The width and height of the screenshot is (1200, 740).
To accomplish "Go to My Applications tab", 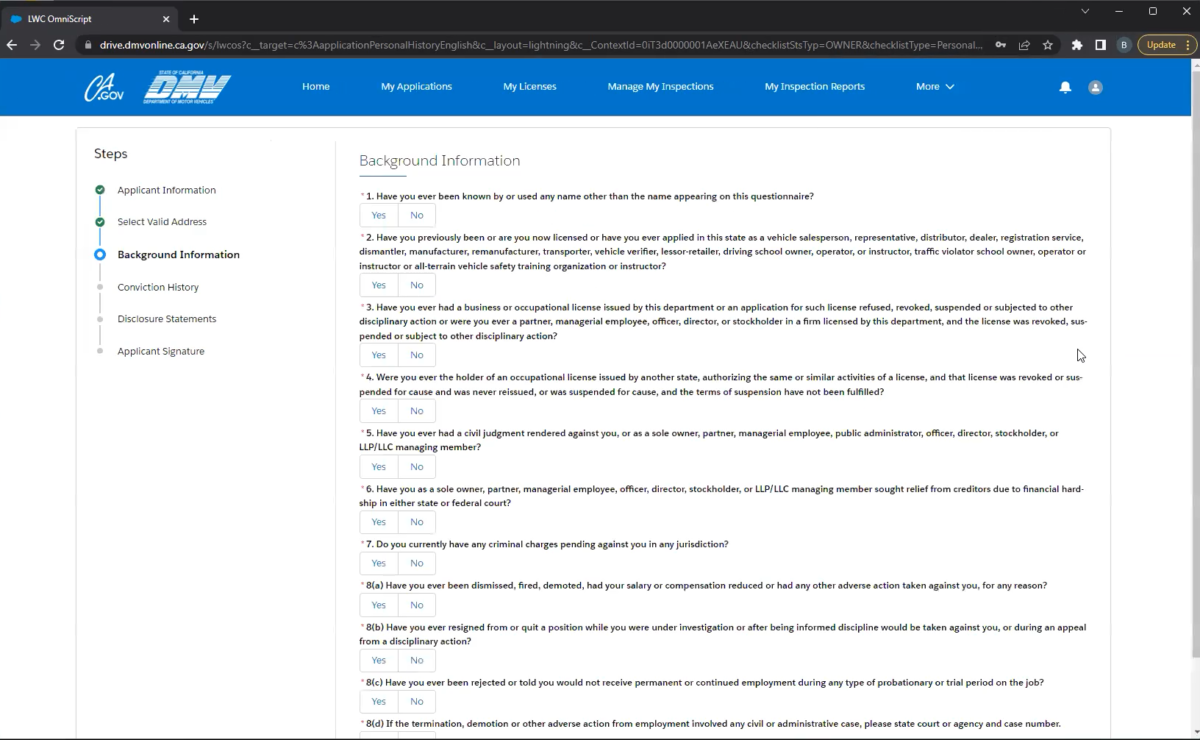I will pos(416,87).
